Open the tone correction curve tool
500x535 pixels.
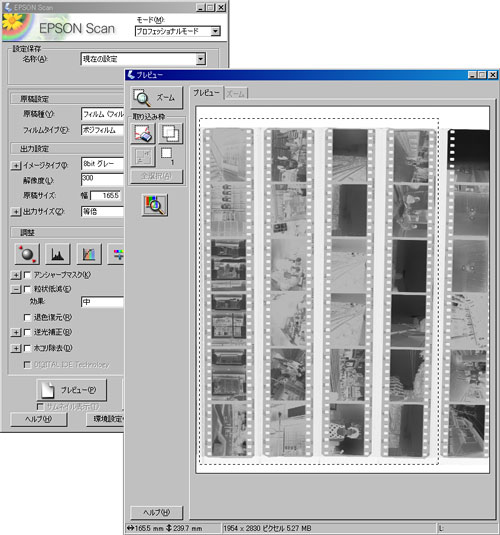89,254
